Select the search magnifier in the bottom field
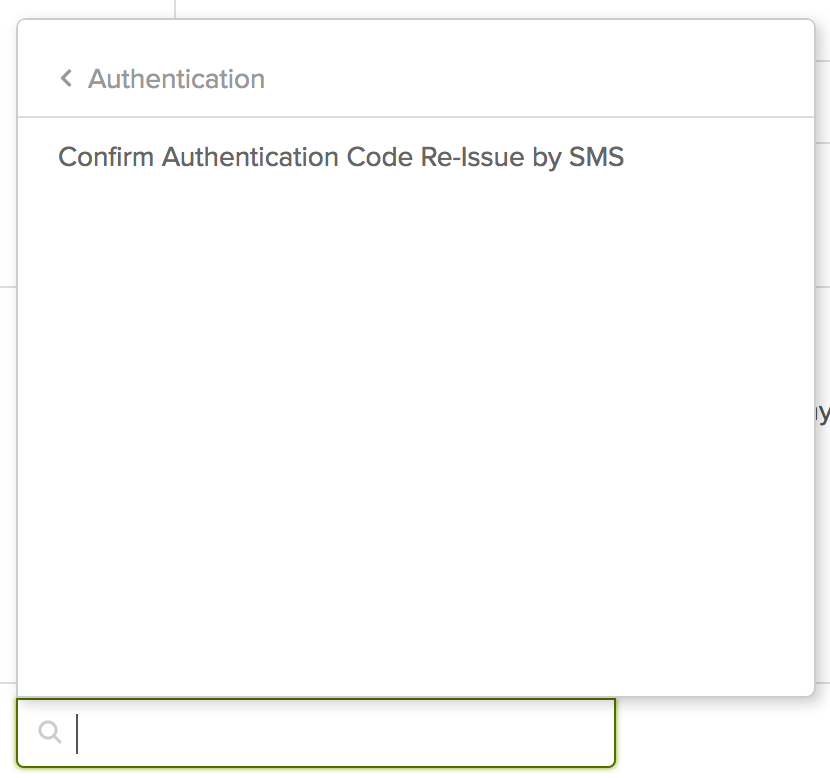 point(50,733)
